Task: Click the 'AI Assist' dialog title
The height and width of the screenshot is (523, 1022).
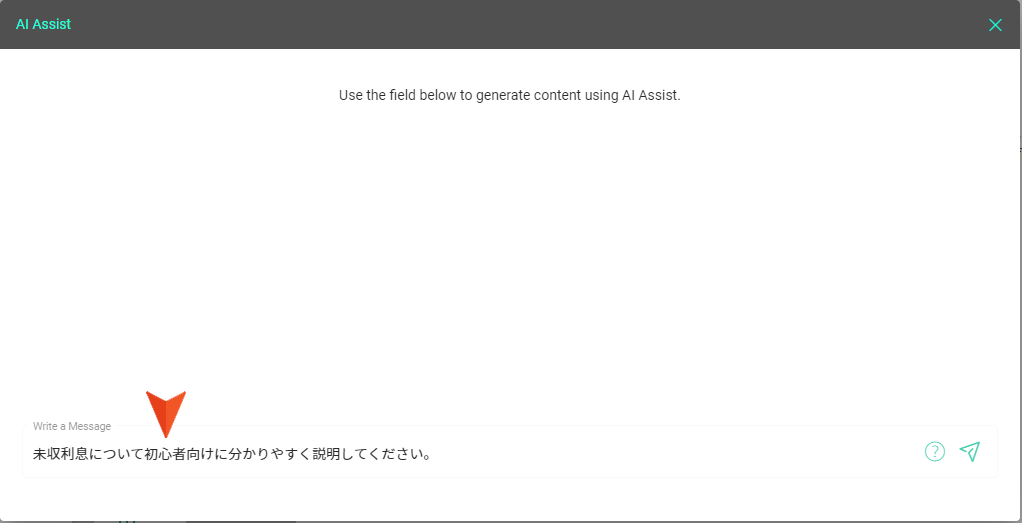Action: 43,25
